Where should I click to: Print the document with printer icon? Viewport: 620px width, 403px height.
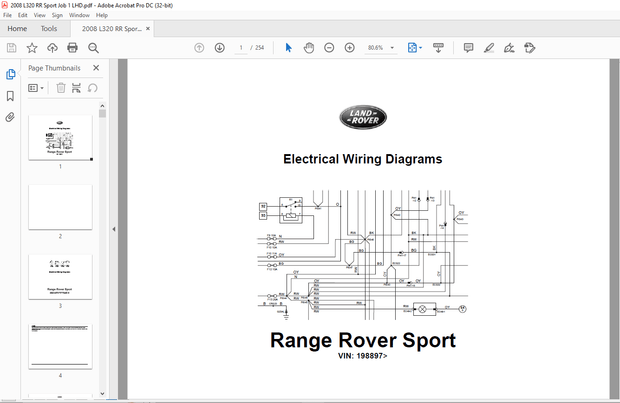pyautogui.click(x=72, y=48)
